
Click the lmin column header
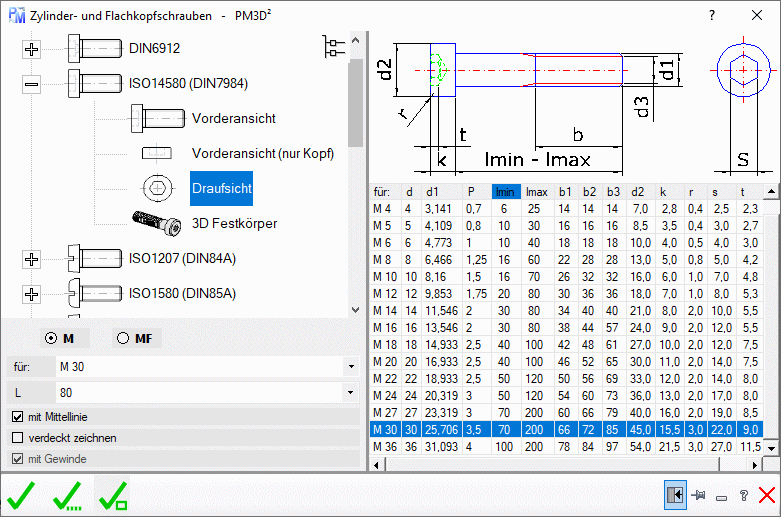pos(505,191)
